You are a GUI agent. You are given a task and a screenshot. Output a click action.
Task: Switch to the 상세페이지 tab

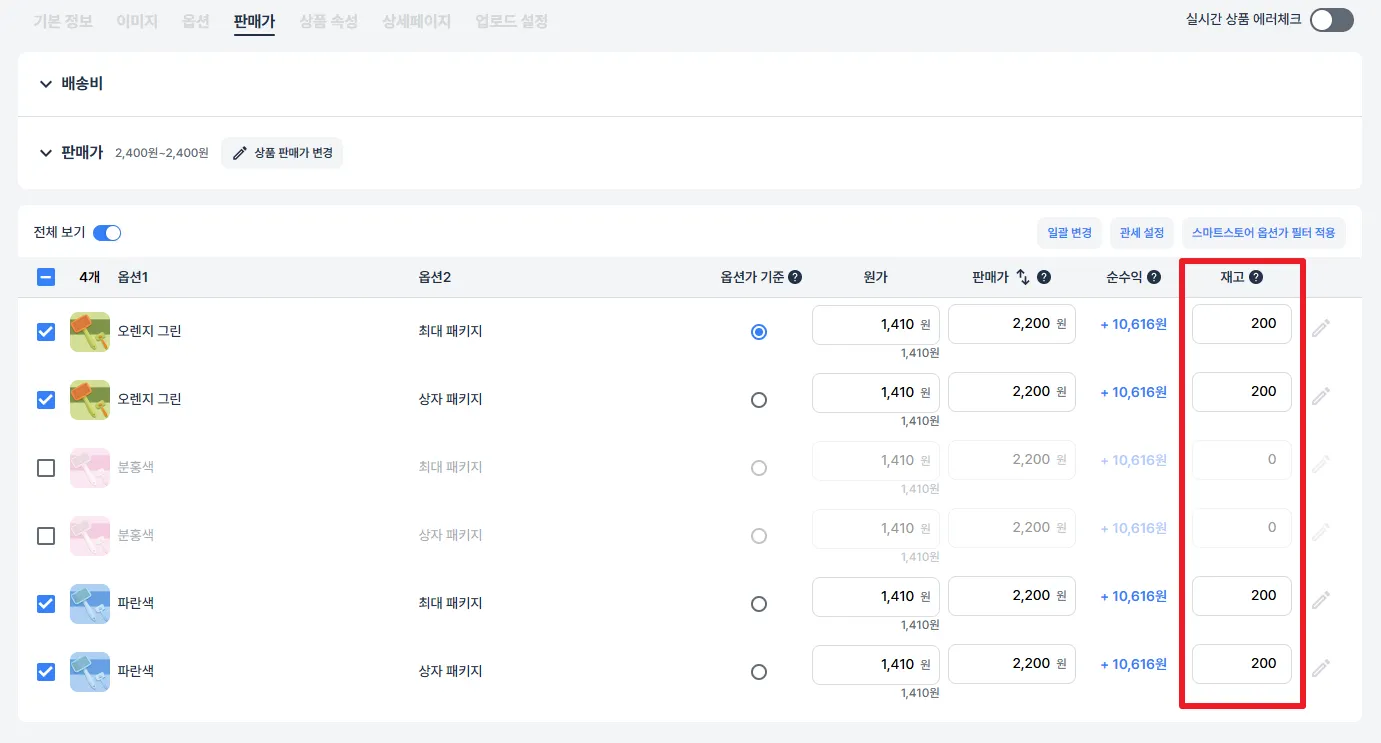(416, 21)
